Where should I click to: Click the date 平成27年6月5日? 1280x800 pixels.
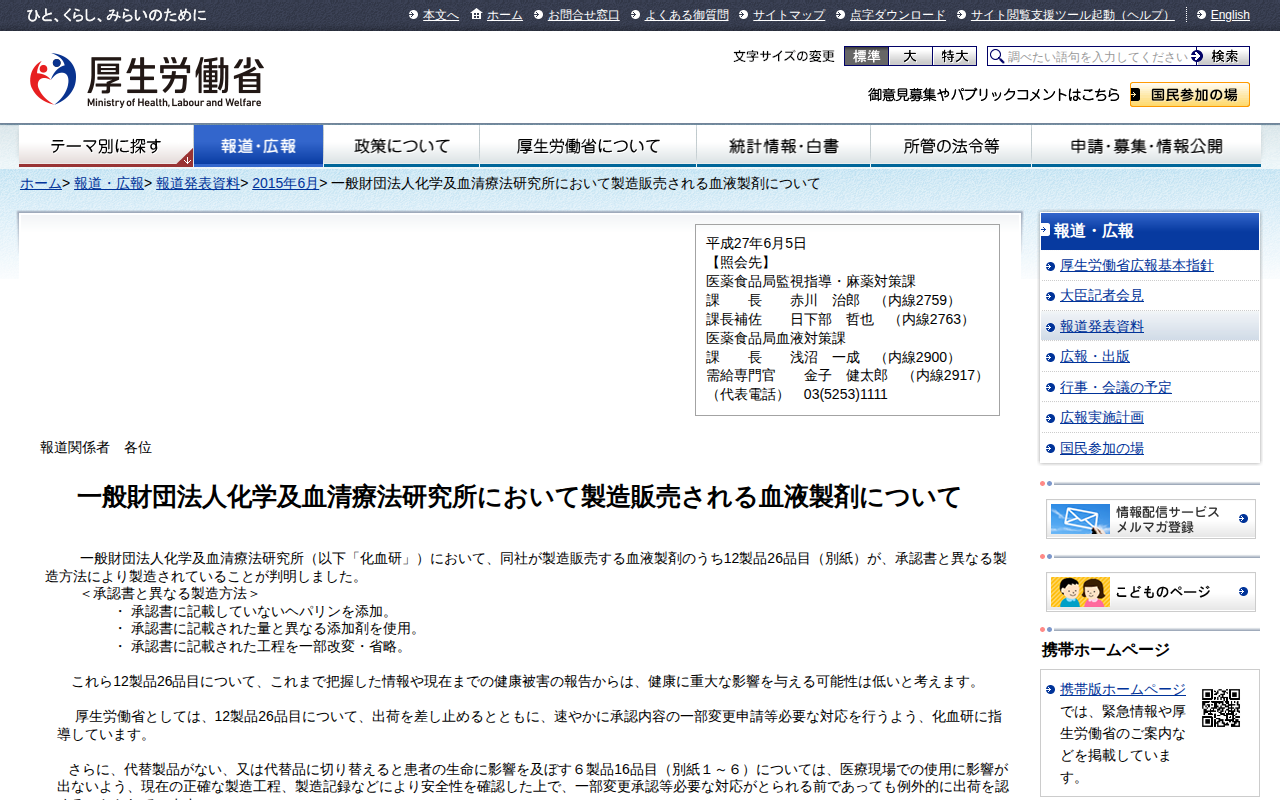(756, 243)
